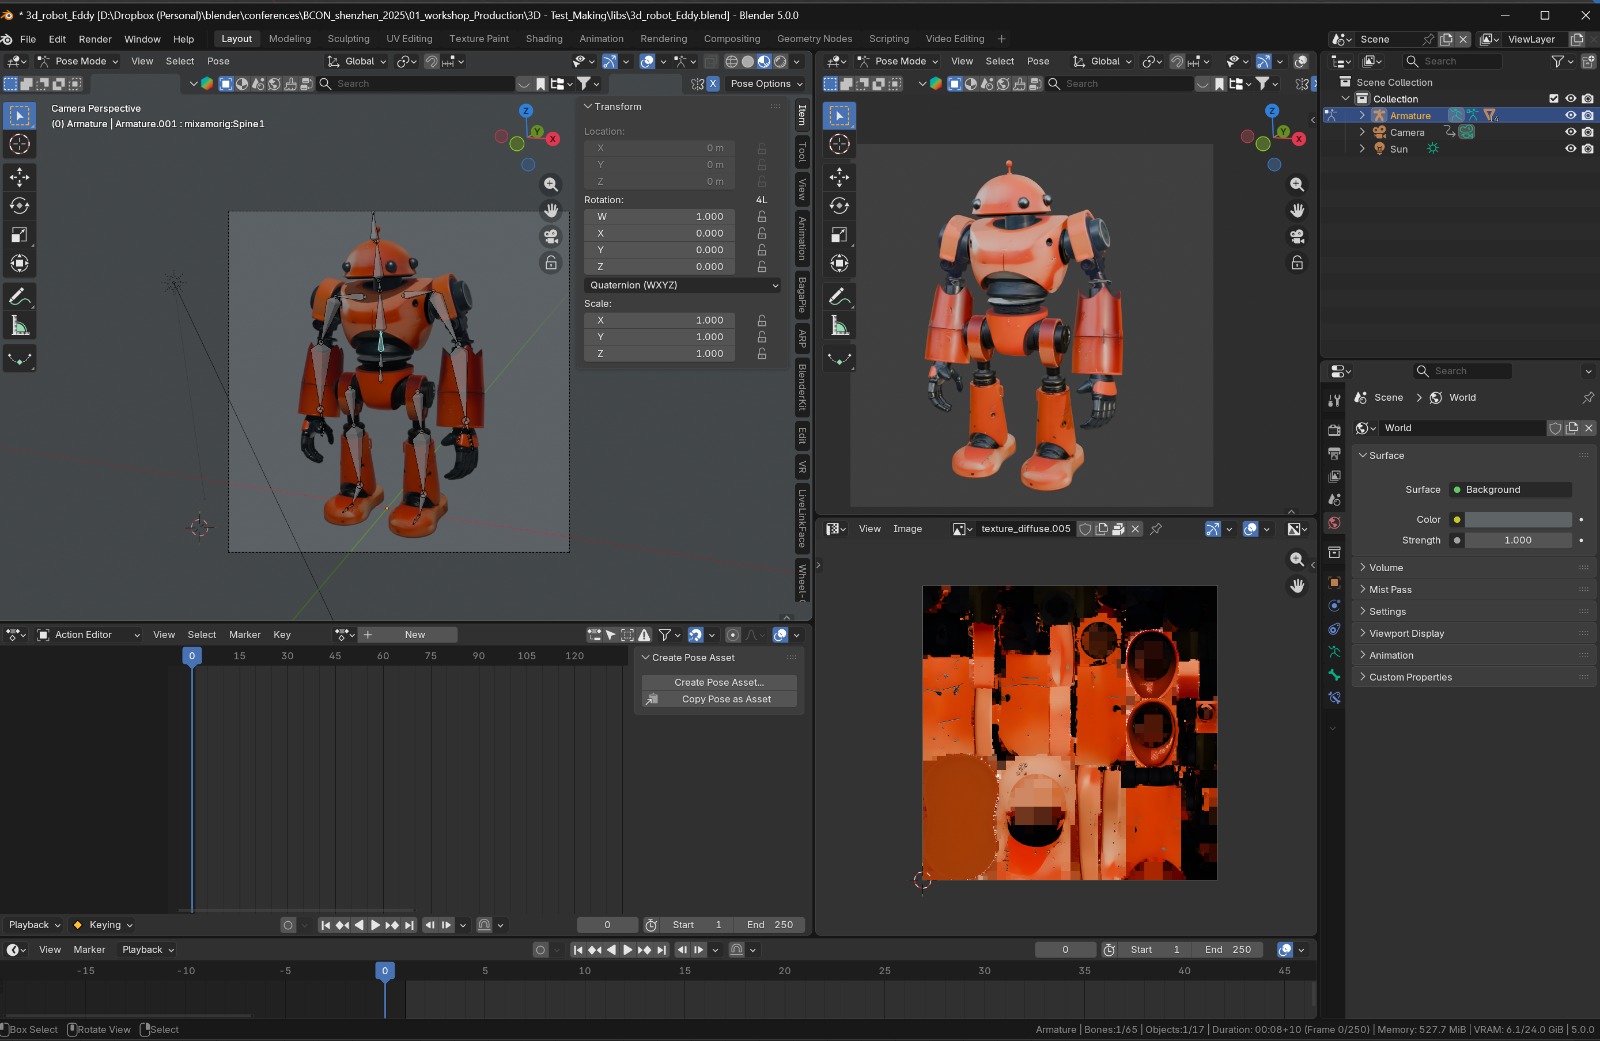Click zoom magnifier icon in left viewport

click(x=551, y=185)
